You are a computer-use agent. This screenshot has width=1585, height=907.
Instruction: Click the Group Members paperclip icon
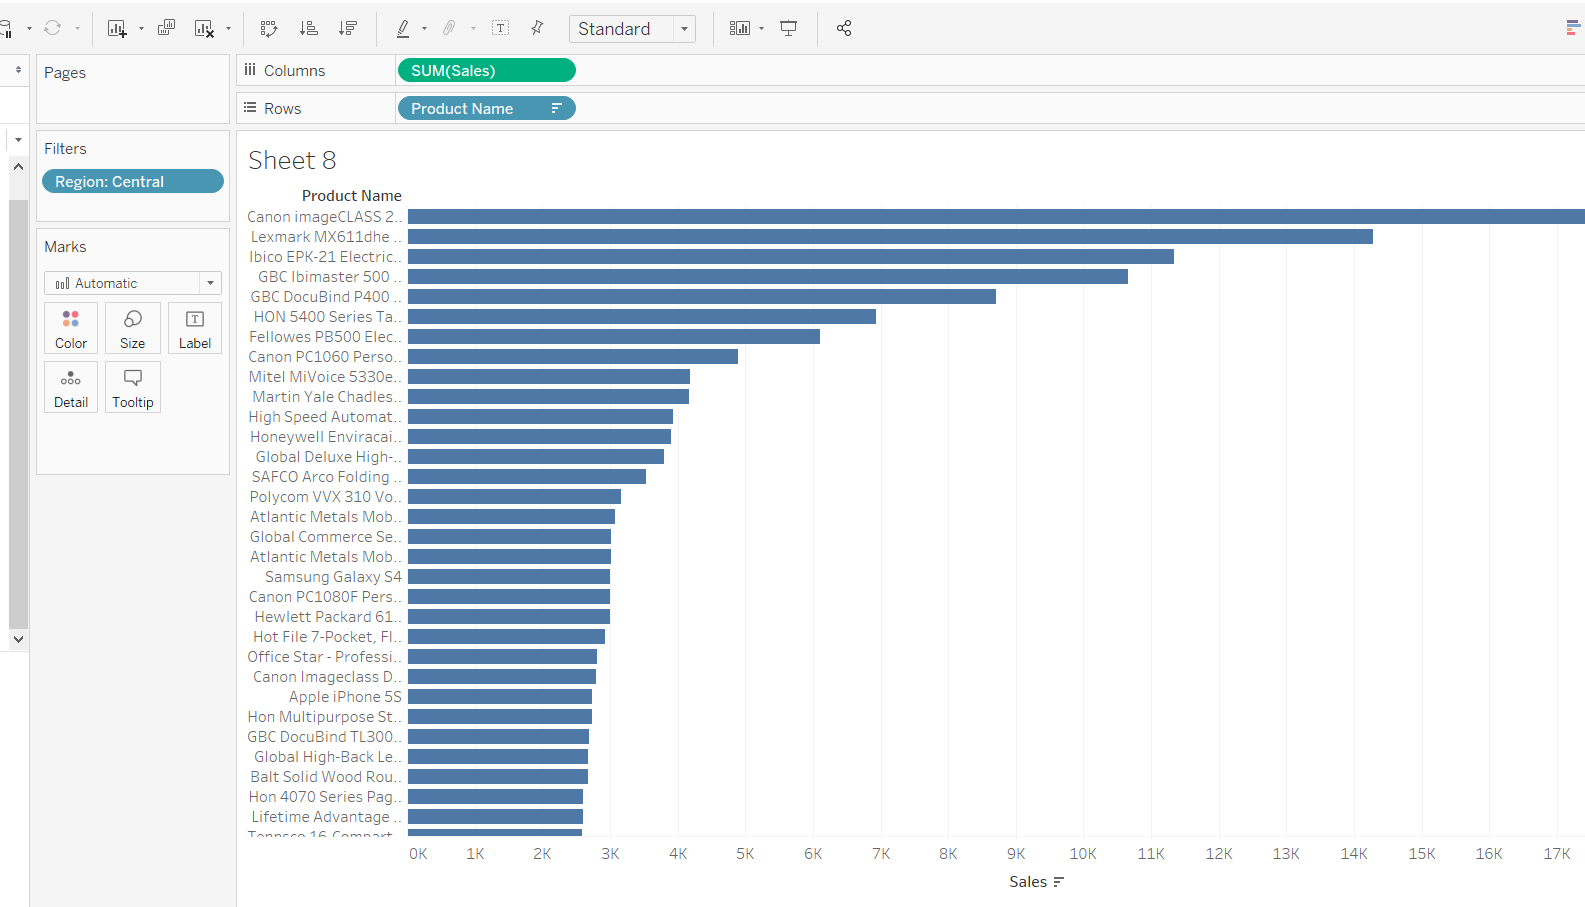coord(449,28)
